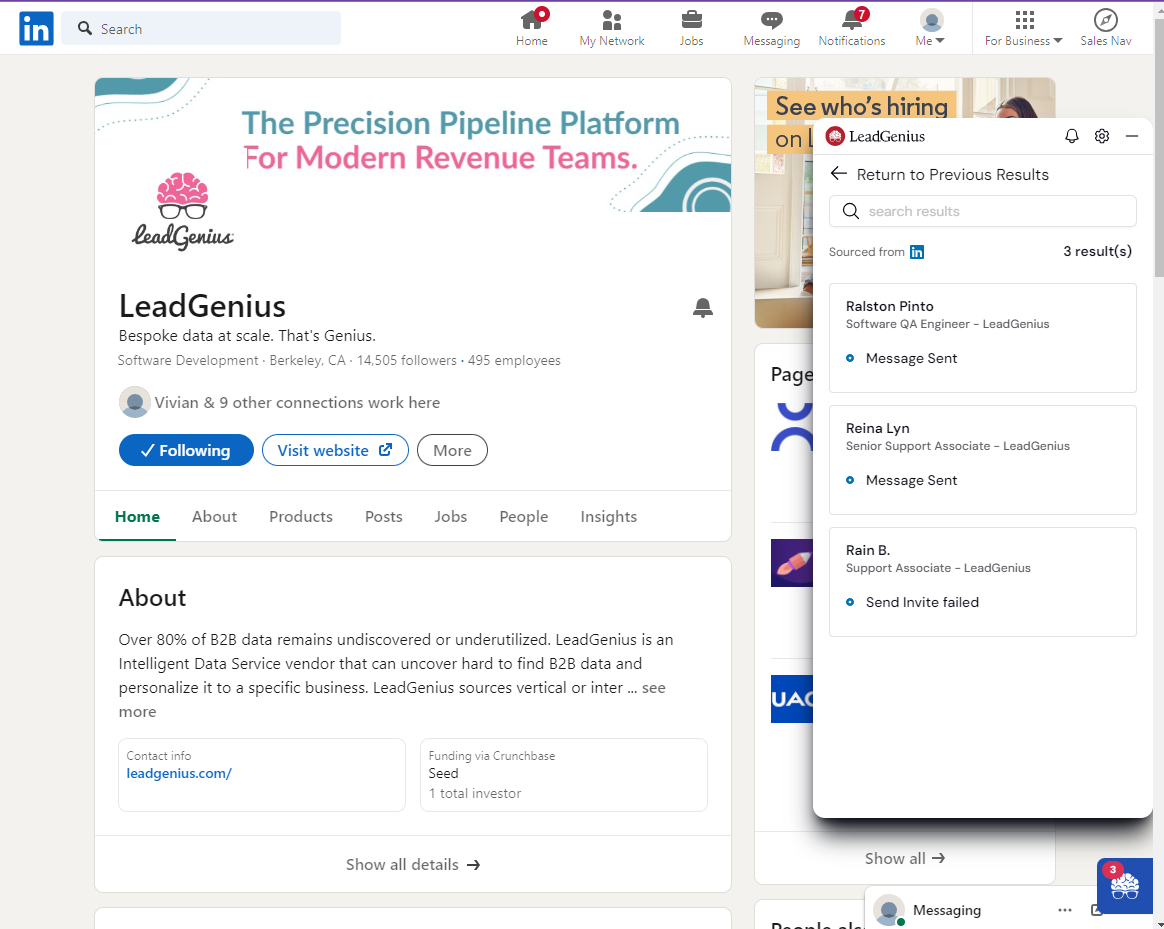Viewport: 1164px width, 929px height.
Task: Click the Following button
Action: [186, 450]
